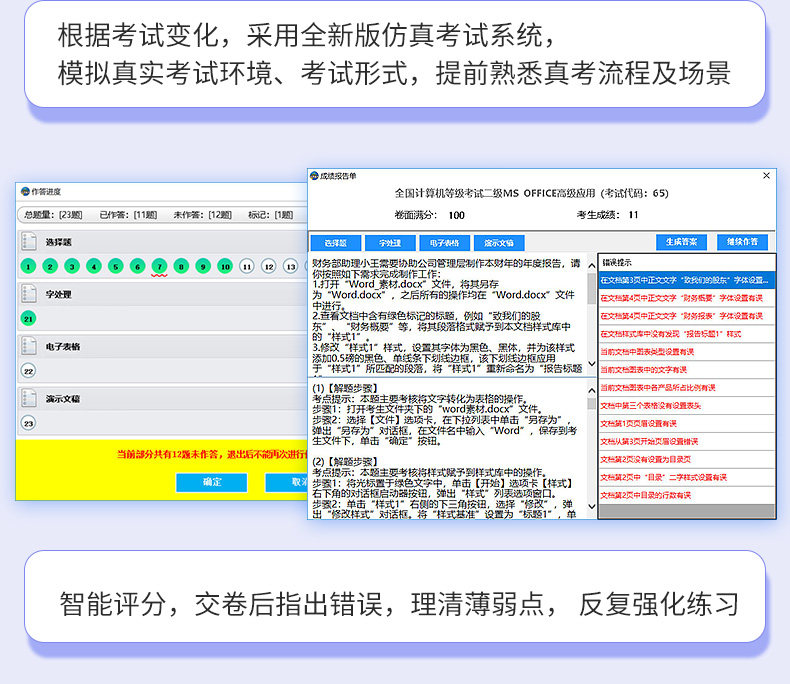790x684 pixels.
Task: Open question 5 green circle
Action: [x=115, y=266]
